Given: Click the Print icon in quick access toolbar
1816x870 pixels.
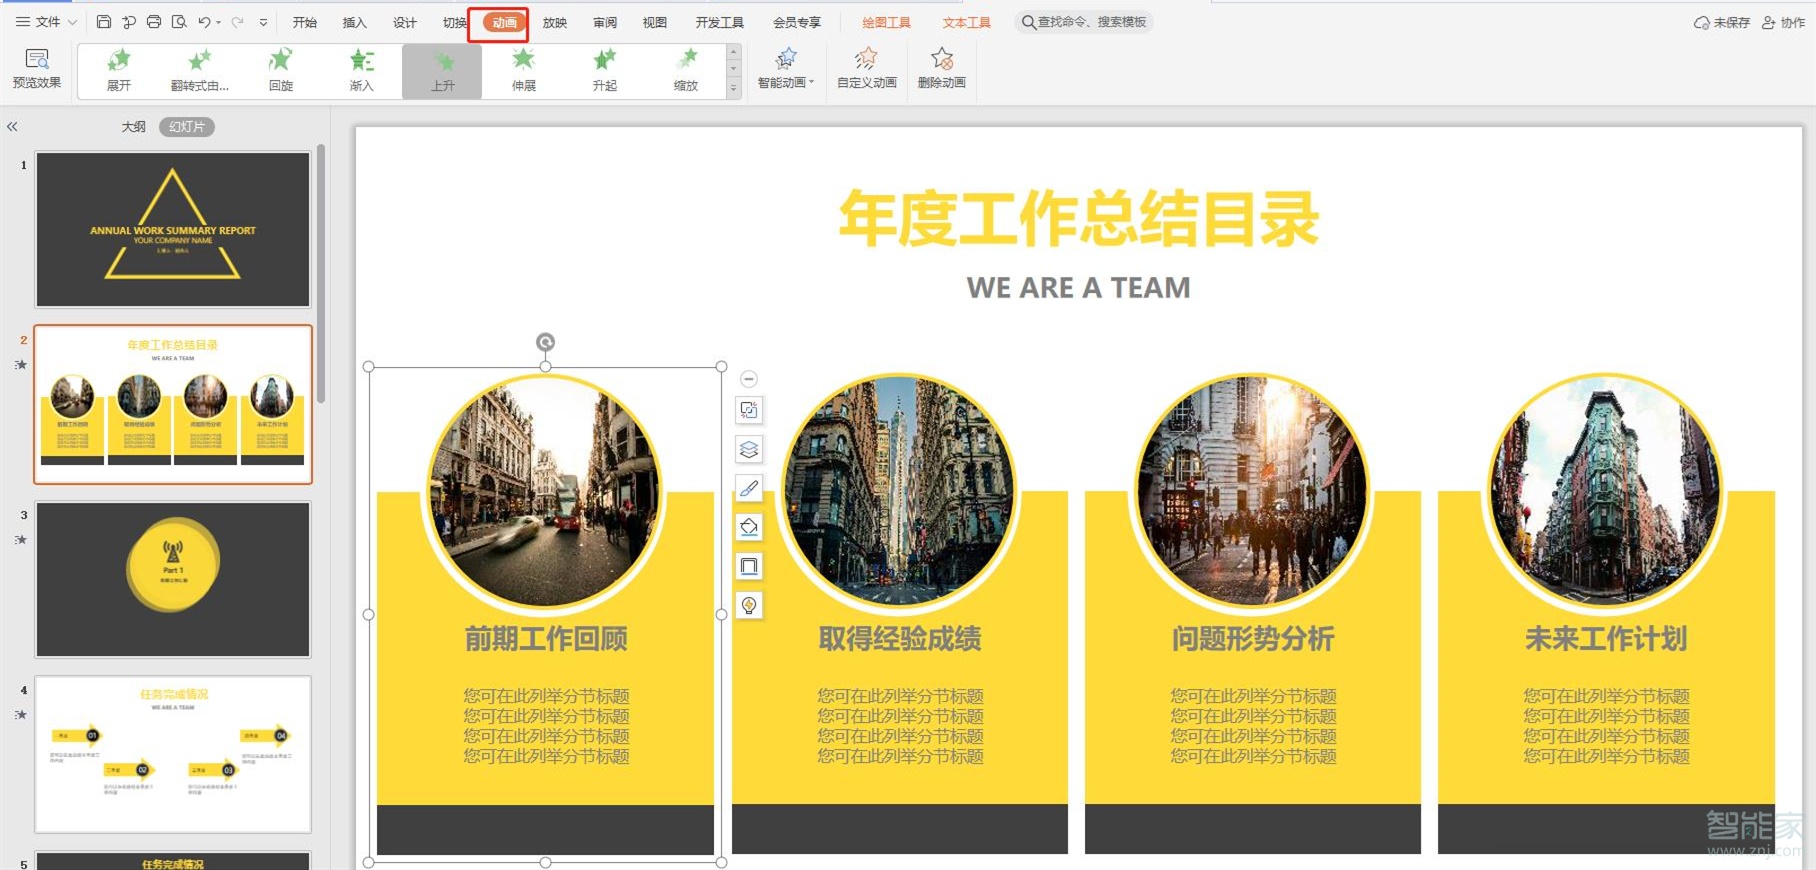Looking at the screenshot, I should pos(154,22).
